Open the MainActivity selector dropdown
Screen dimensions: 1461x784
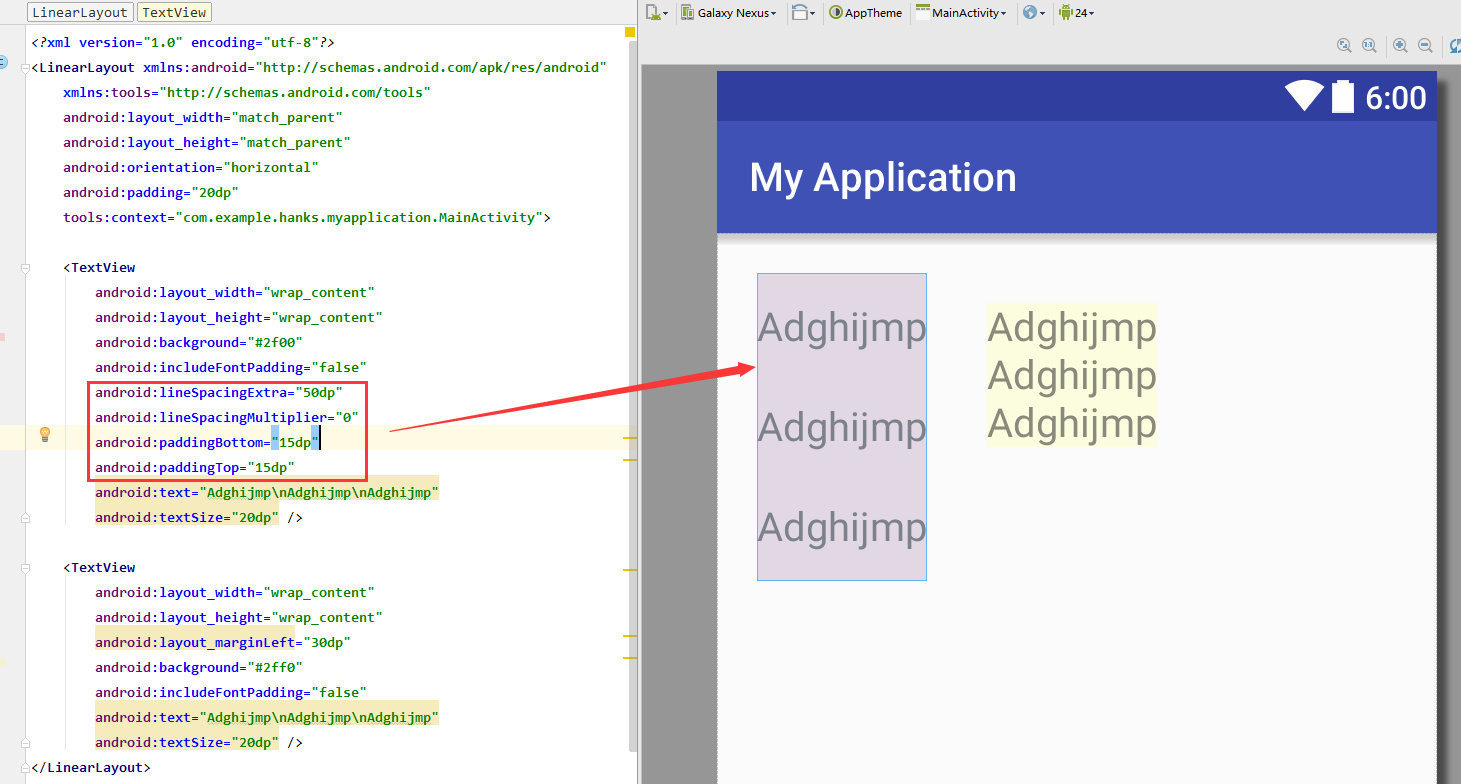click(961, 13)
